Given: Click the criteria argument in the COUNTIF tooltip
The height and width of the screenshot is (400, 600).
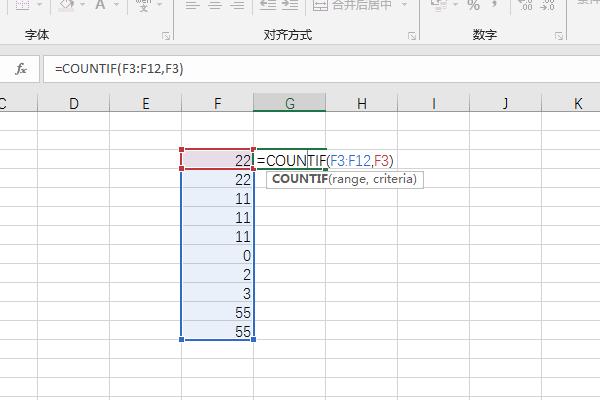Looking at the screenshot, I should [394, 179].
